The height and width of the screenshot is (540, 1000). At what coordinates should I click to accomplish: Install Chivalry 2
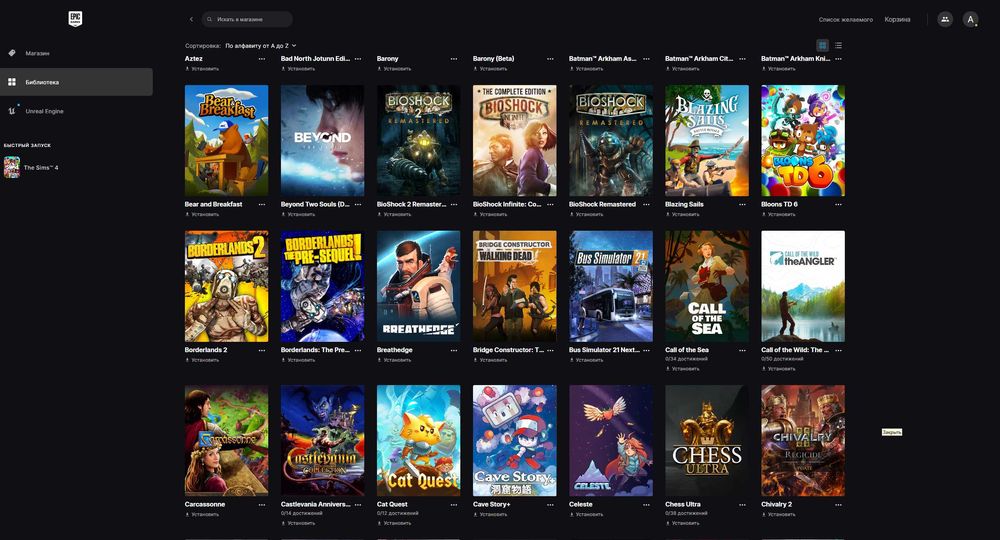[778, 514]
